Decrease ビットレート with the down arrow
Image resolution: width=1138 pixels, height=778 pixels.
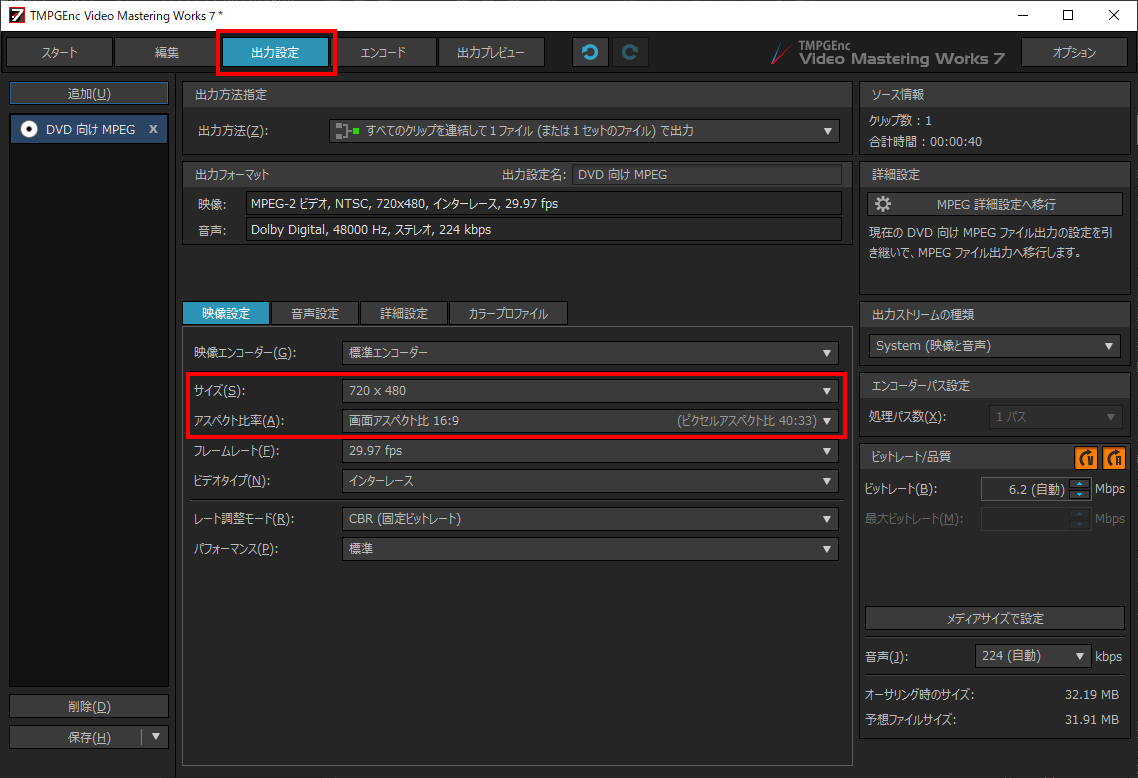coord(1080,494)
